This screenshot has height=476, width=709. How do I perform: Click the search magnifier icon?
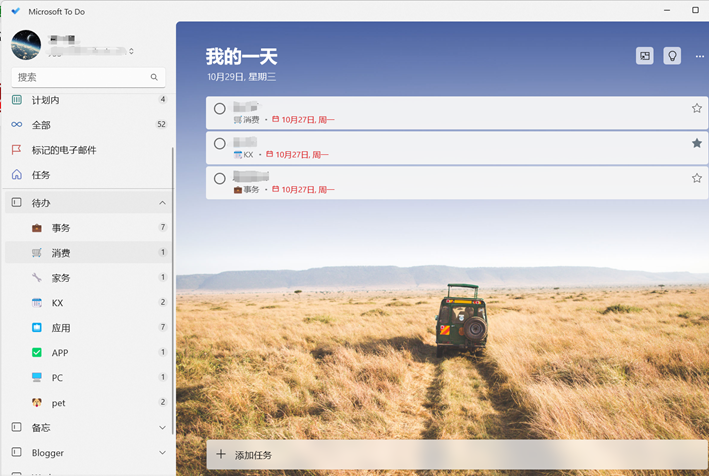154,77
